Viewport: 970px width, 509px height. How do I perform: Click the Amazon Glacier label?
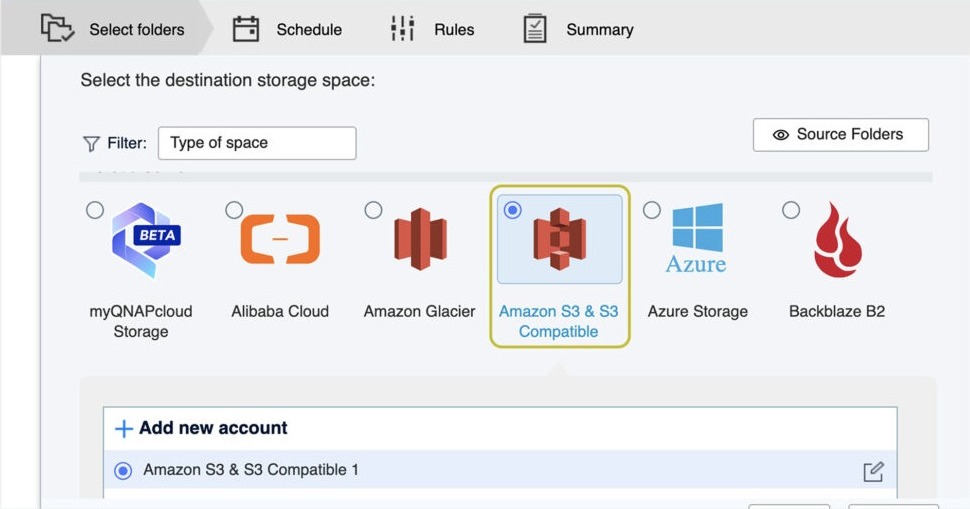(419, 311)
